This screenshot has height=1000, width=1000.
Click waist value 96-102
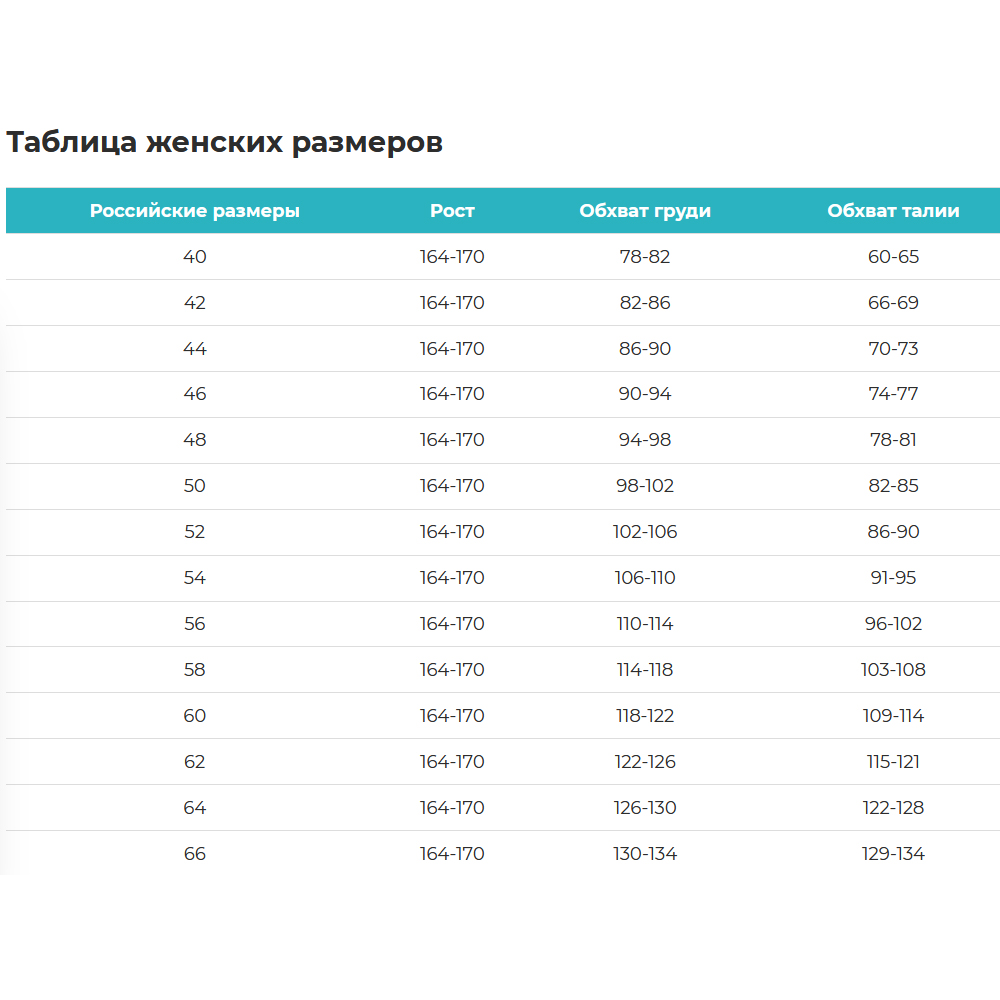(893, 624)
